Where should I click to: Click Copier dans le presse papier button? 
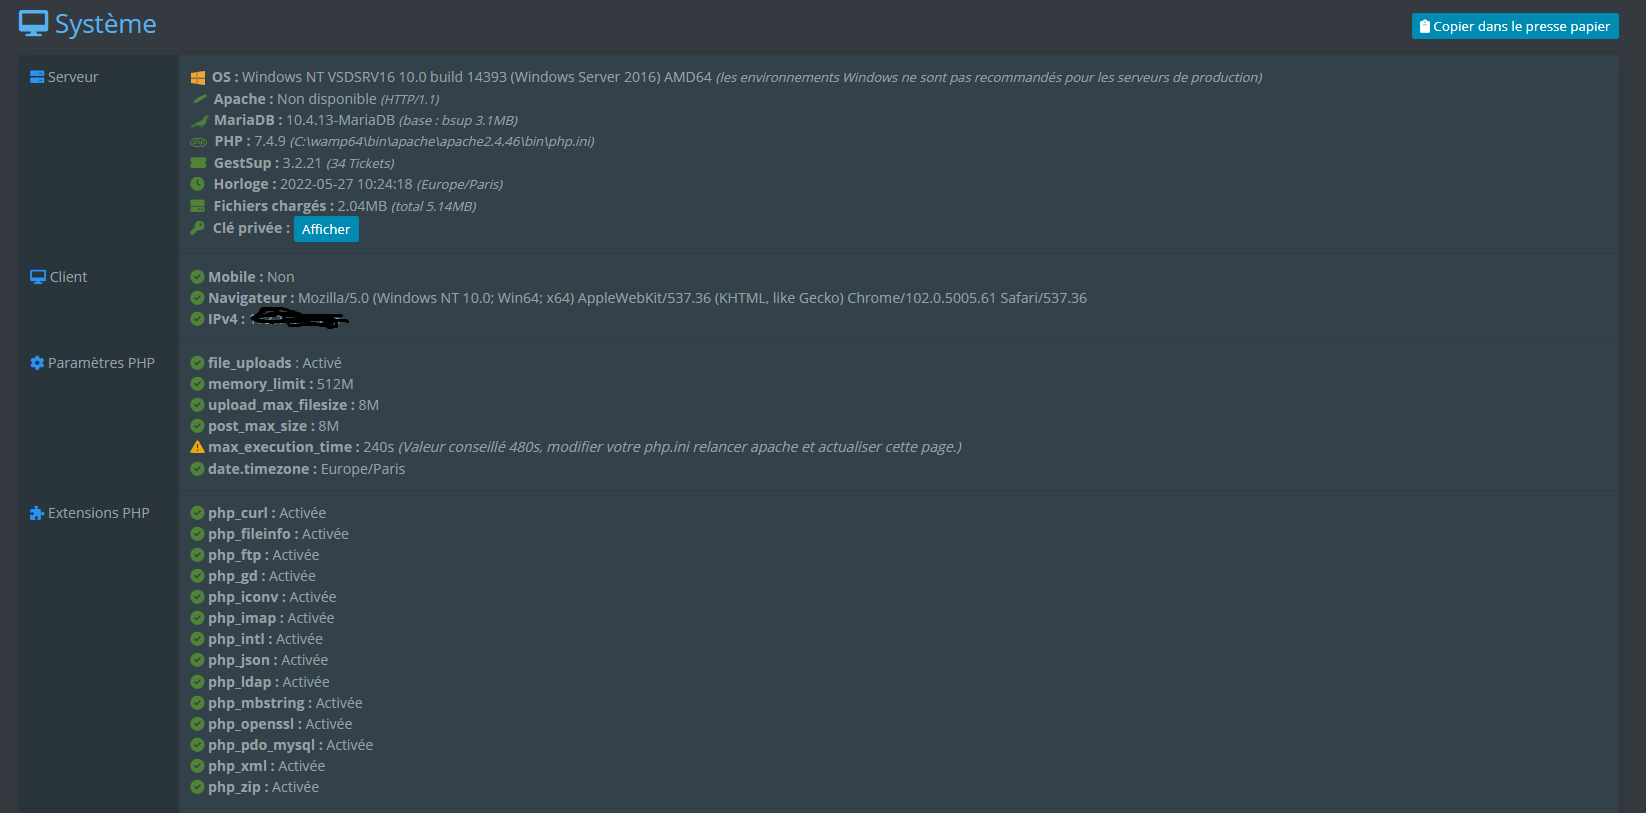[x=1515, y=26]
